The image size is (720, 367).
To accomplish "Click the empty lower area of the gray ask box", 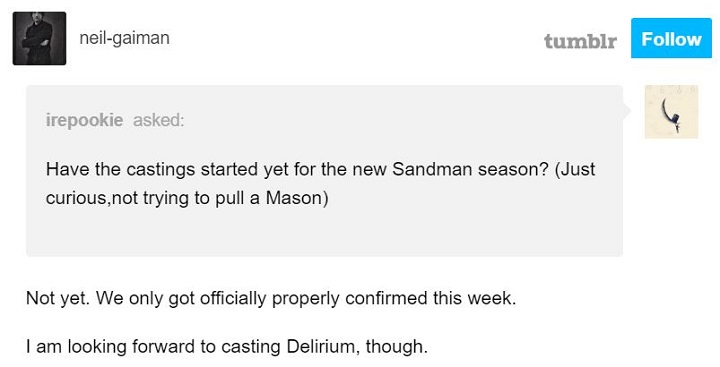I will click(x=324, y=234).
